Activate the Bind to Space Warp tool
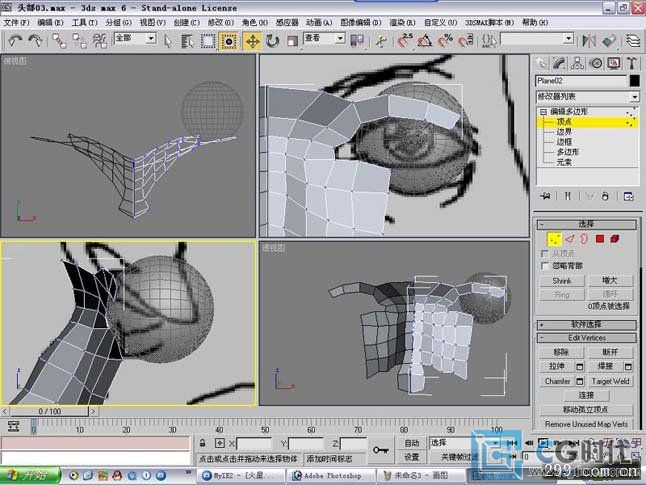 [x=99, y=40]
